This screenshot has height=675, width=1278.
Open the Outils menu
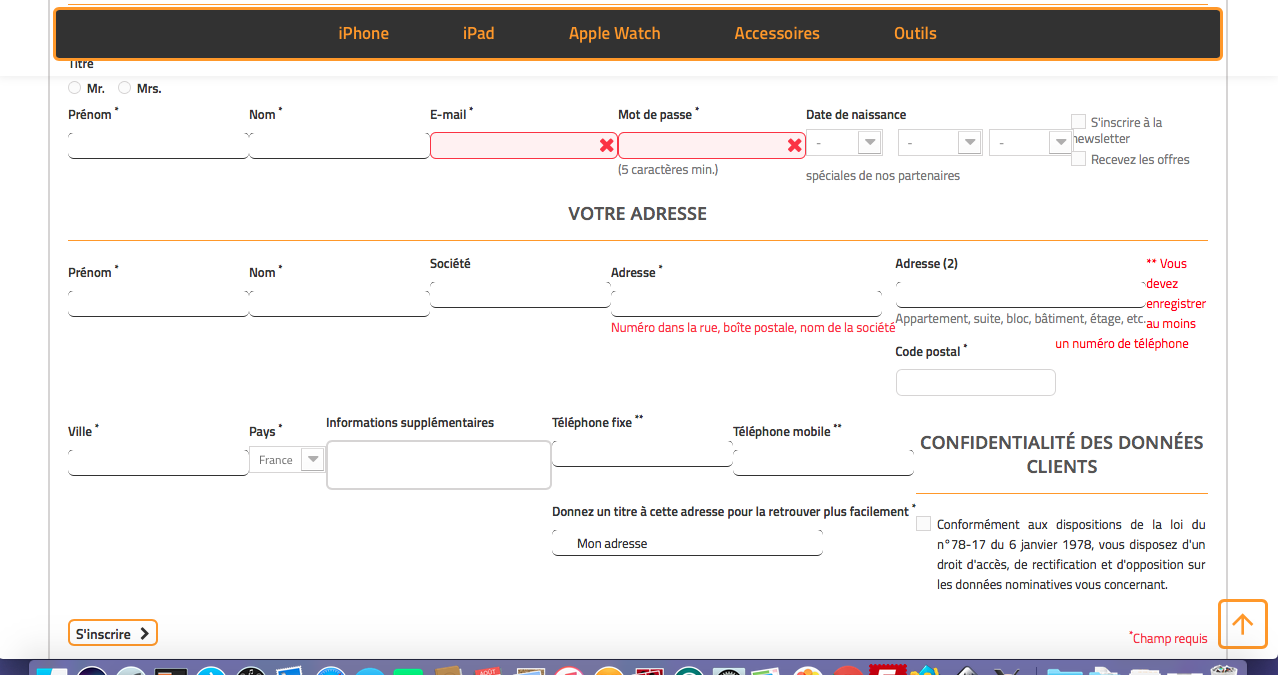(x=915, y=33)
